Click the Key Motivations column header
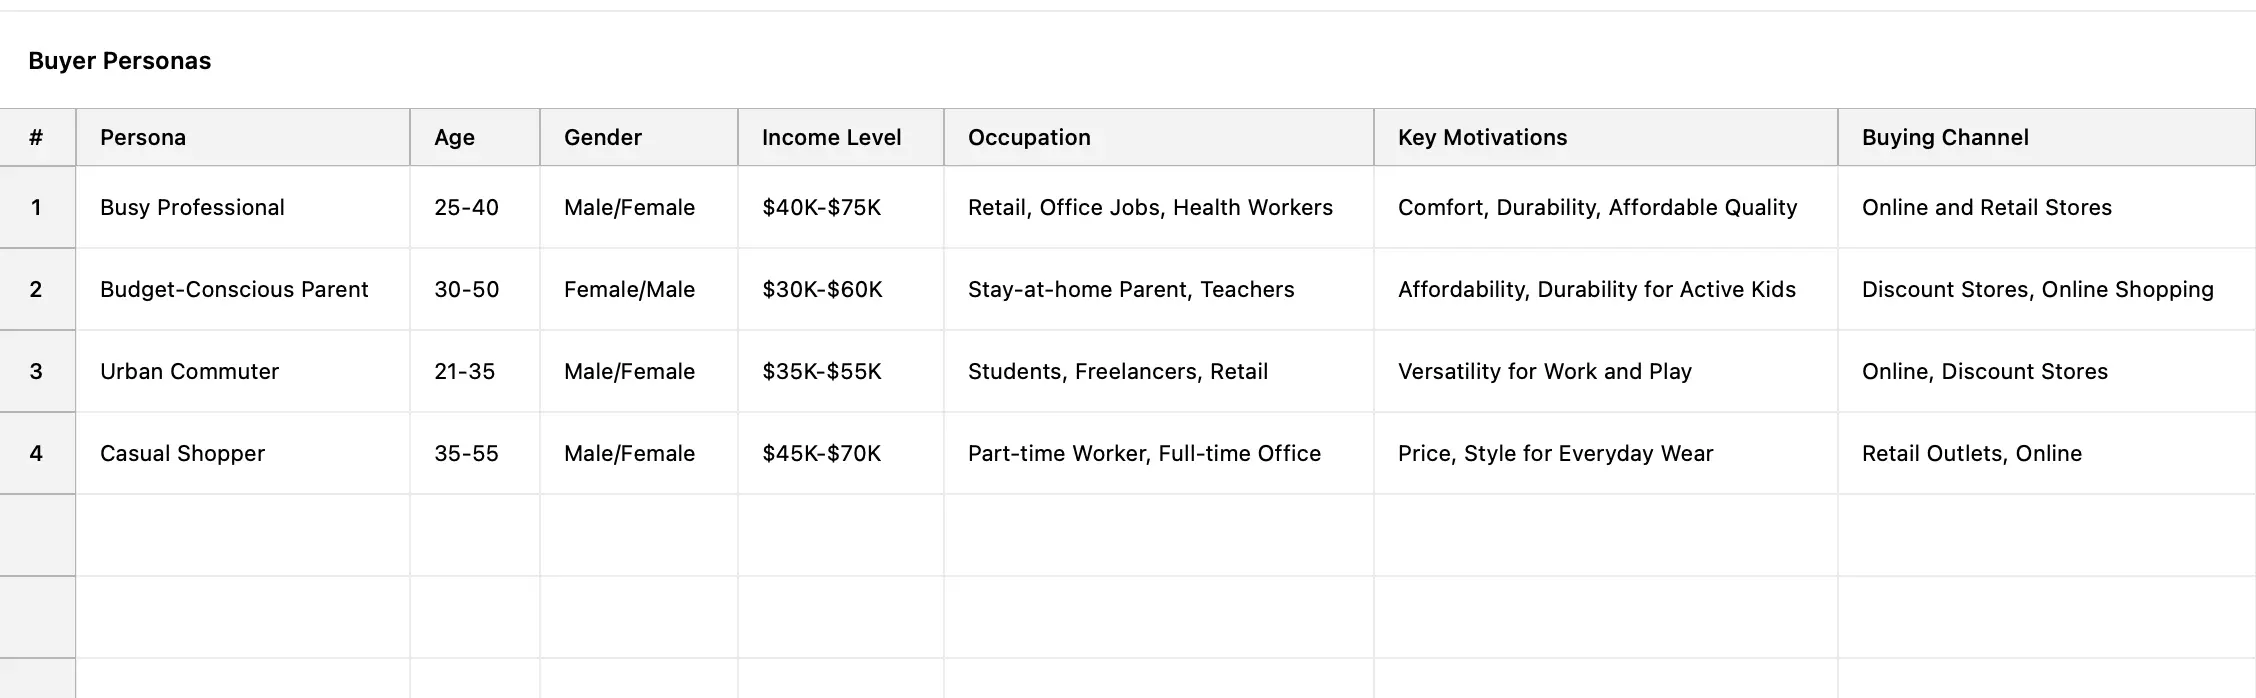 click(x=1482, y=138)
